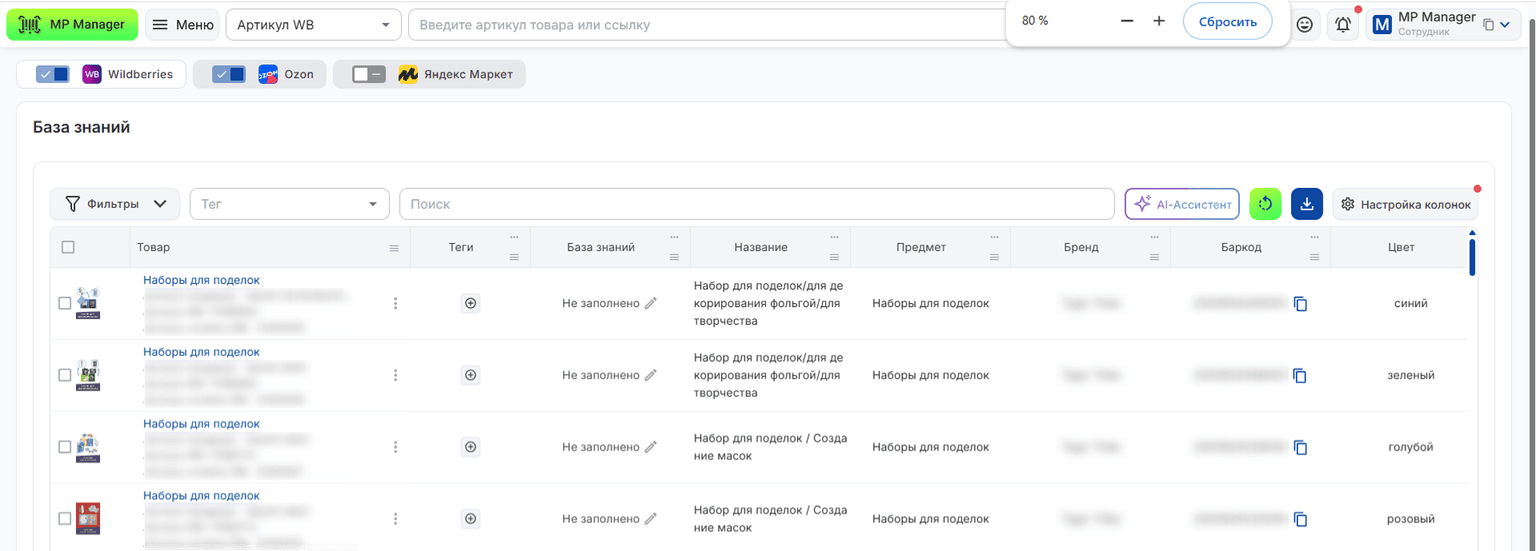Edit knowledge base pencil in синий row
Screen dimensions: 1536x551
pyautogui.click(x=651, y=303)
